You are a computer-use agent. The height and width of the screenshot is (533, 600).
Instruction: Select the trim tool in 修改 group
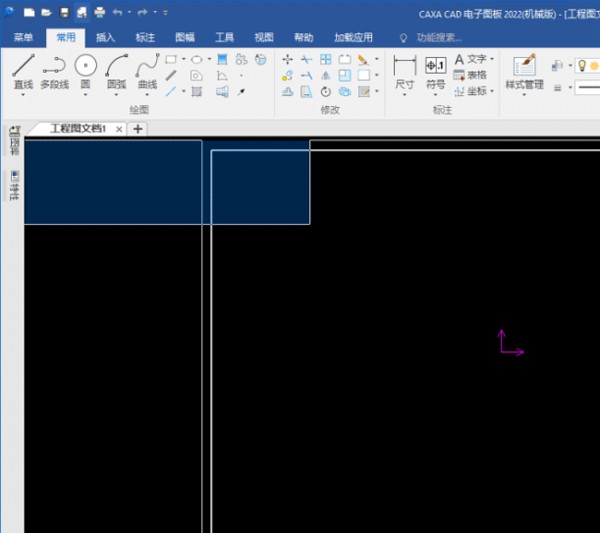[x=306, y=59]
